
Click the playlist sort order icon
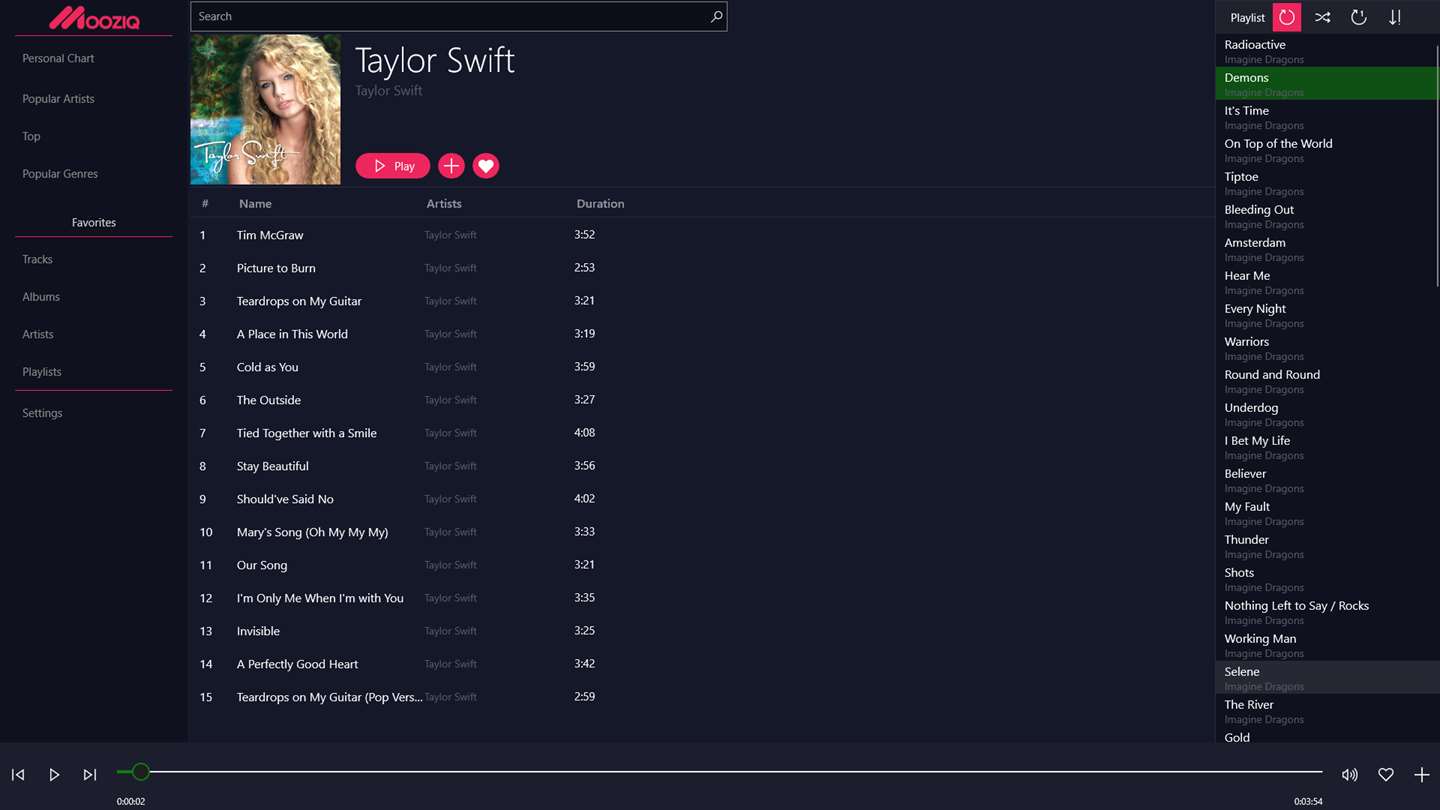1395,17
